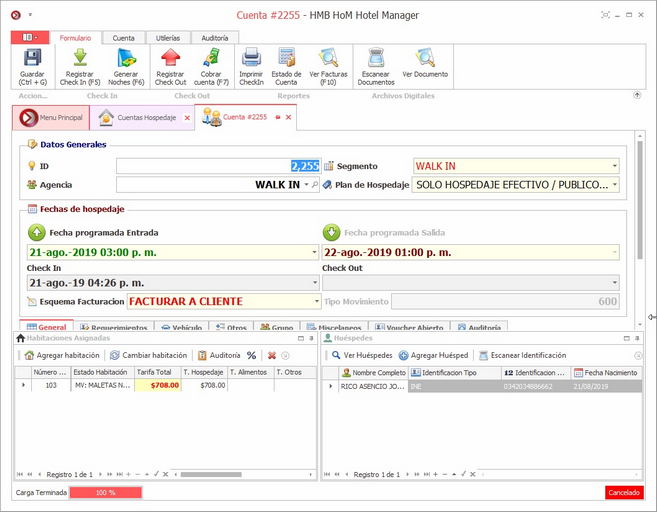Click Registrar Check Out icon
Image resolution: width=657 pixels, height=512 pixels.
tap(170, 59)
